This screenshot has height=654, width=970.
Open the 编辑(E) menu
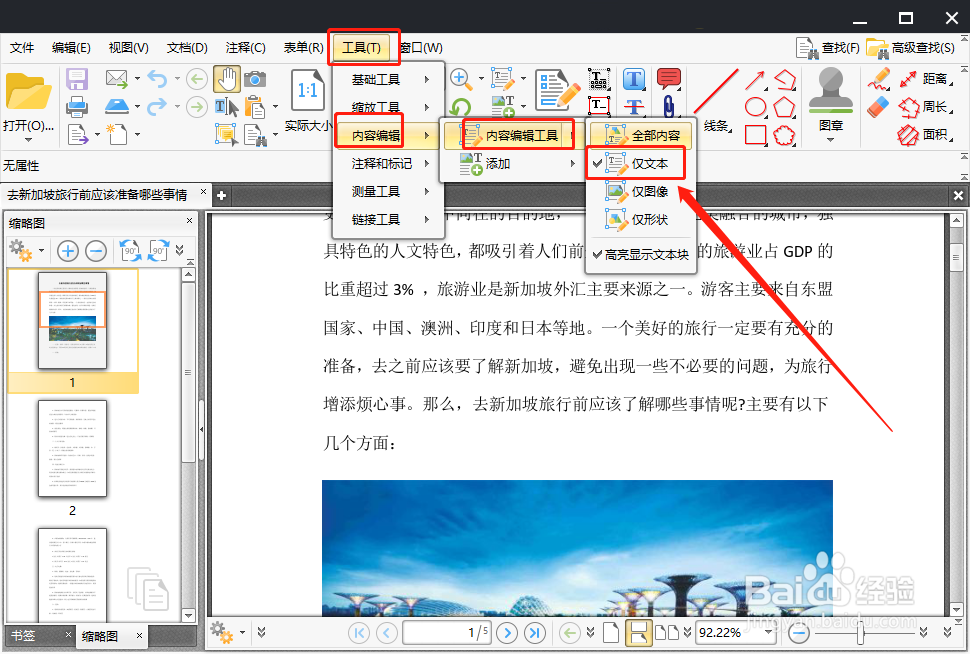click(71, 48)
